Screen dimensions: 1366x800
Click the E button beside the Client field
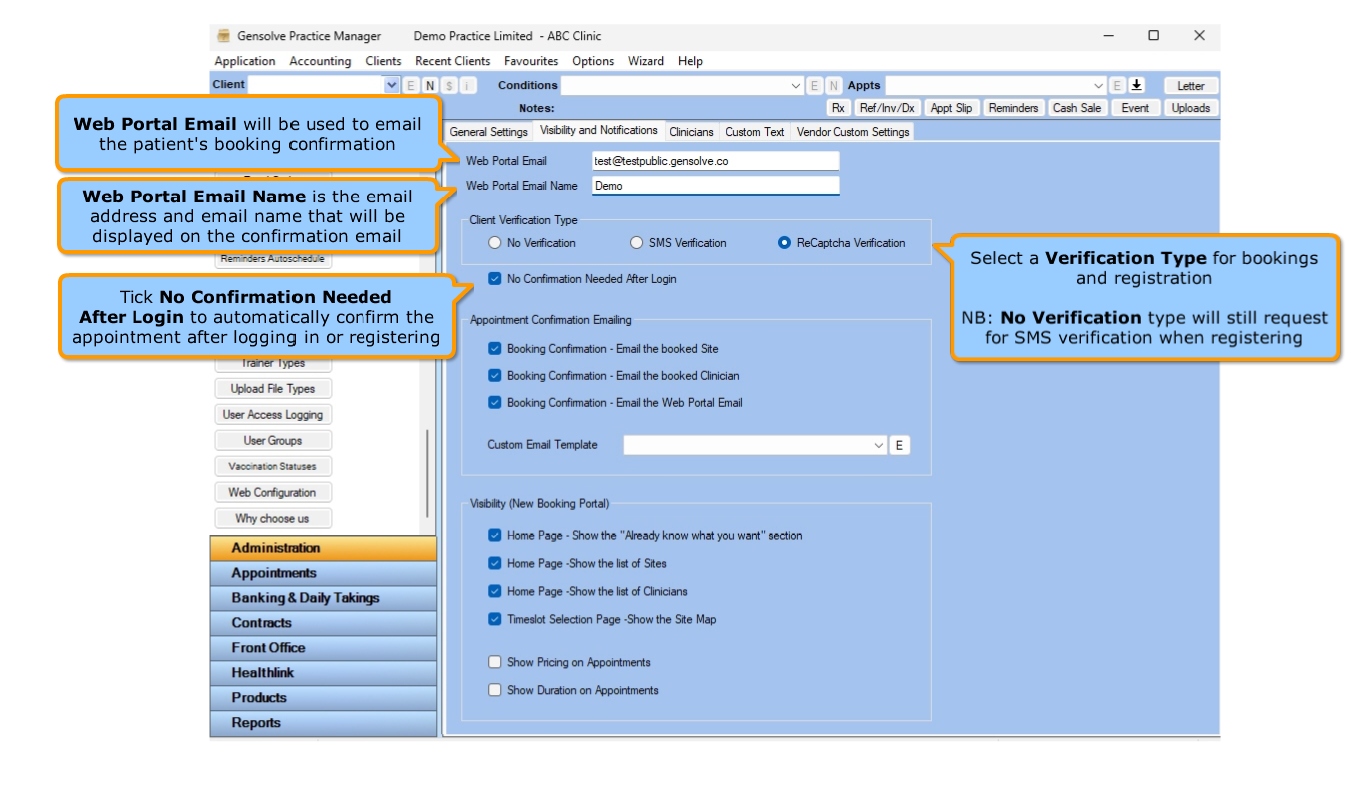[410, 86]
